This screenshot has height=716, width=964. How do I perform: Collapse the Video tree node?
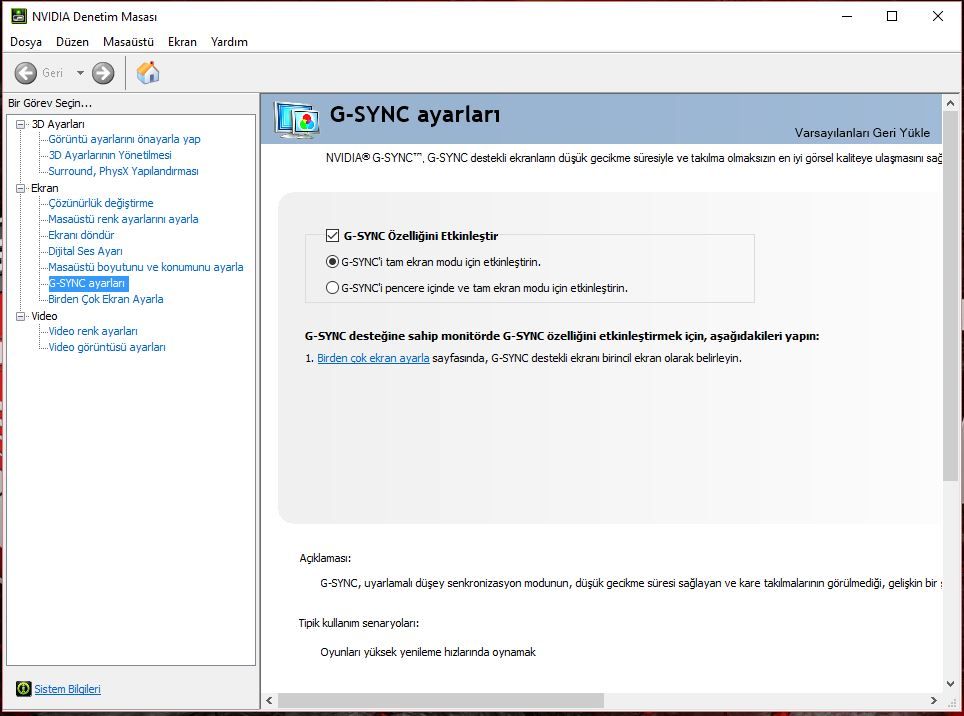click(21, 316)
